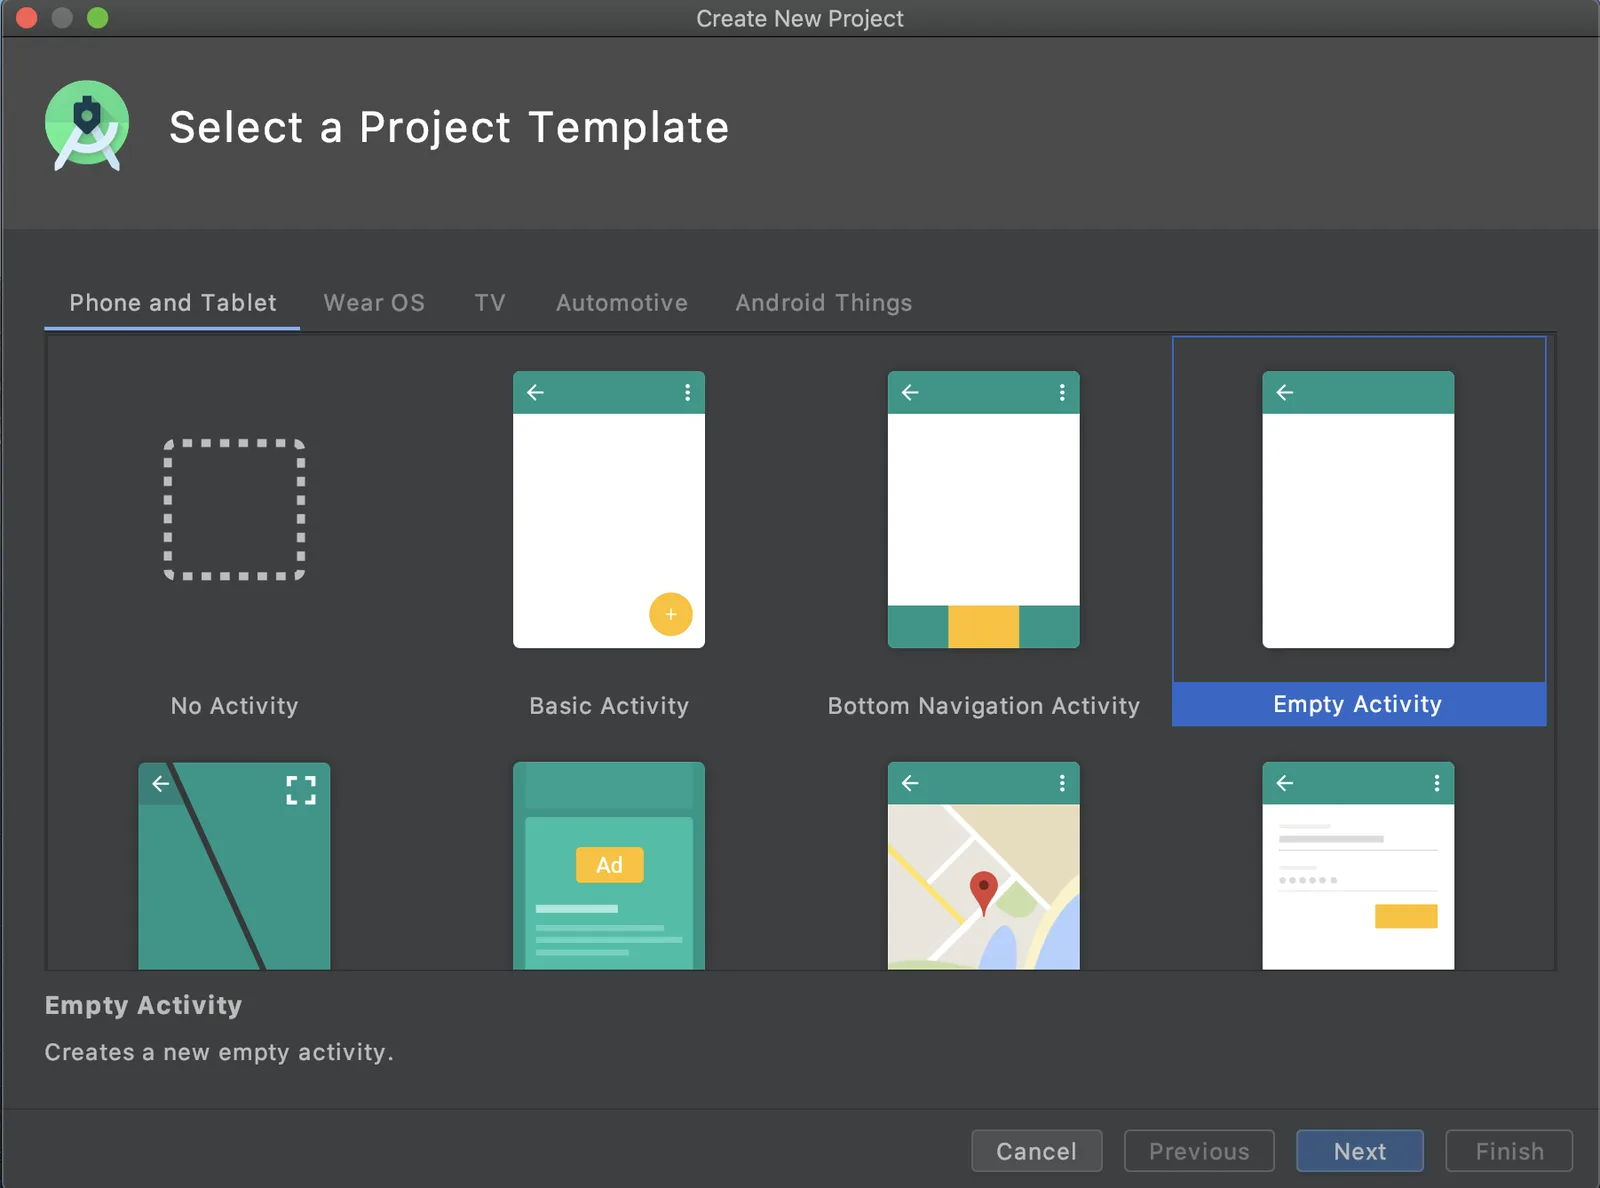The width and height of the screenshot is (1600, 1188).
Task: Click the Cancel button
Action: tap(1037, 1151)
